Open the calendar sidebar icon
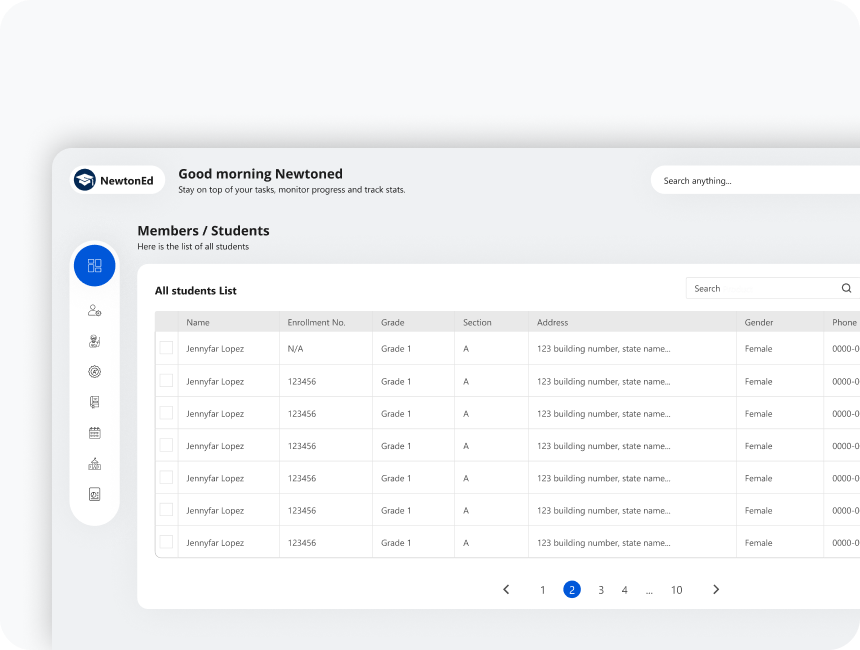The height and width of the screenshot is (650, 860). pos(94,433)
